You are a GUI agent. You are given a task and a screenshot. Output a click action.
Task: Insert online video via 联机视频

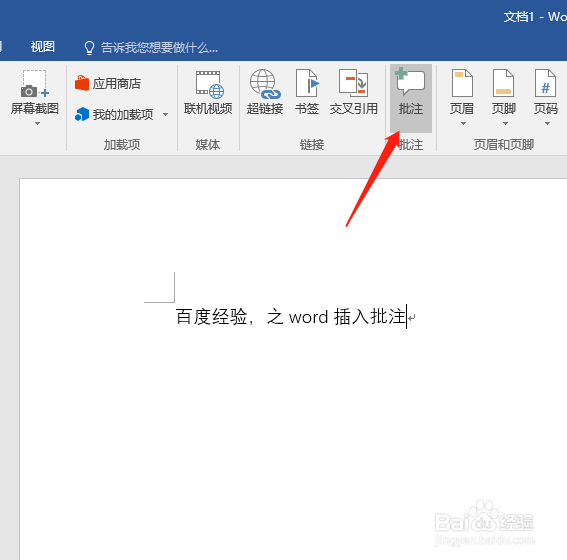pos(208,93)
